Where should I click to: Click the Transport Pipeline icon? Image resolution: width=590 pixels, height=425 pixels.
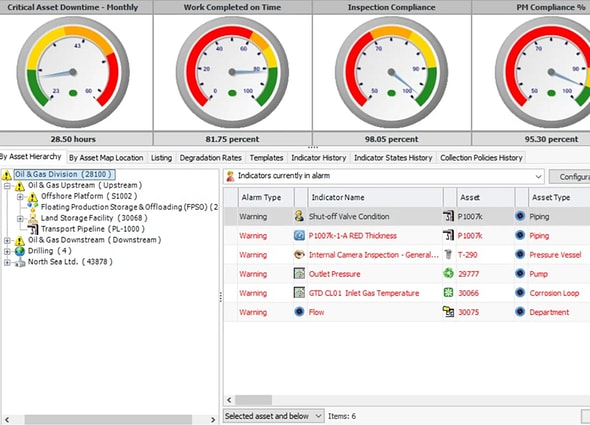pyautogui.click(x=33, y=229)
